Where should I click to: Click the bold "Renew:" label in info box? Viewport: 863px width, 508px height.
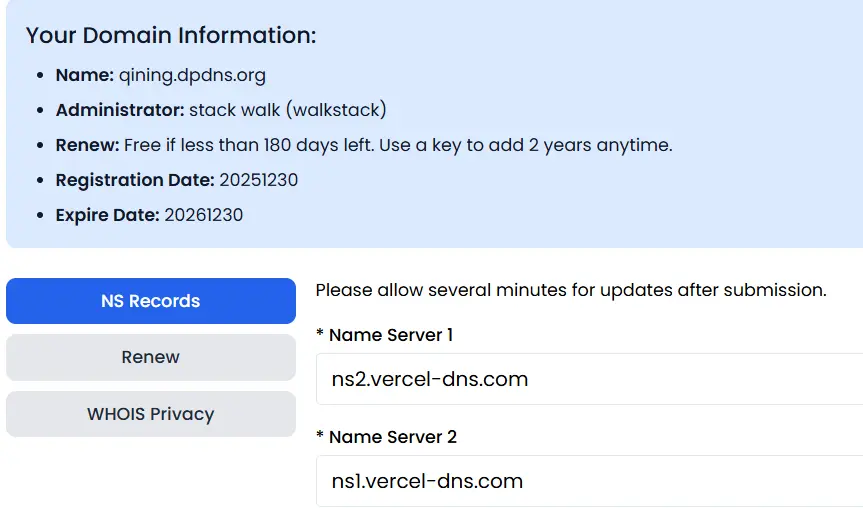click(x=87, y=145)
